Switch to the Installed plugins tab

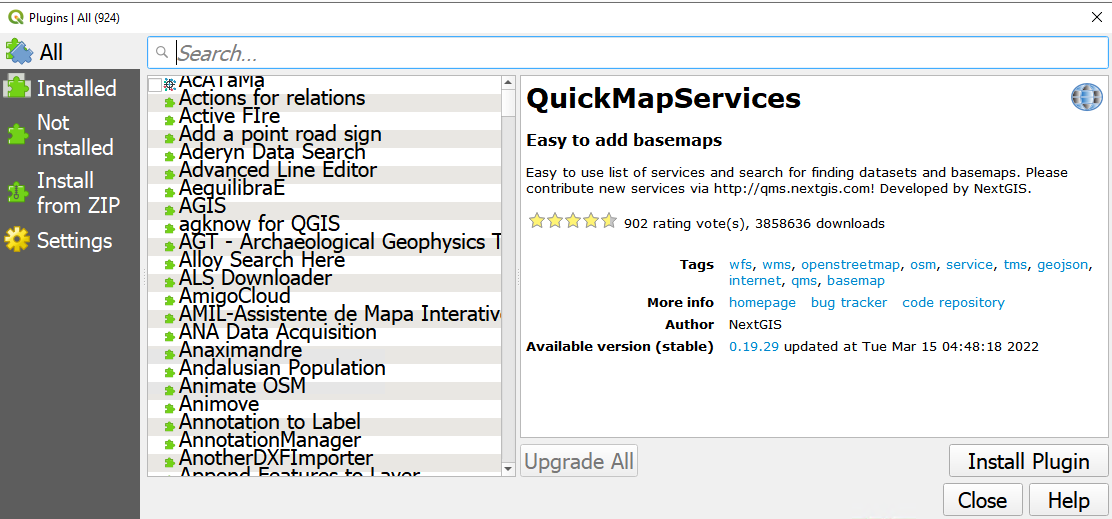click(x=70, y=89)
